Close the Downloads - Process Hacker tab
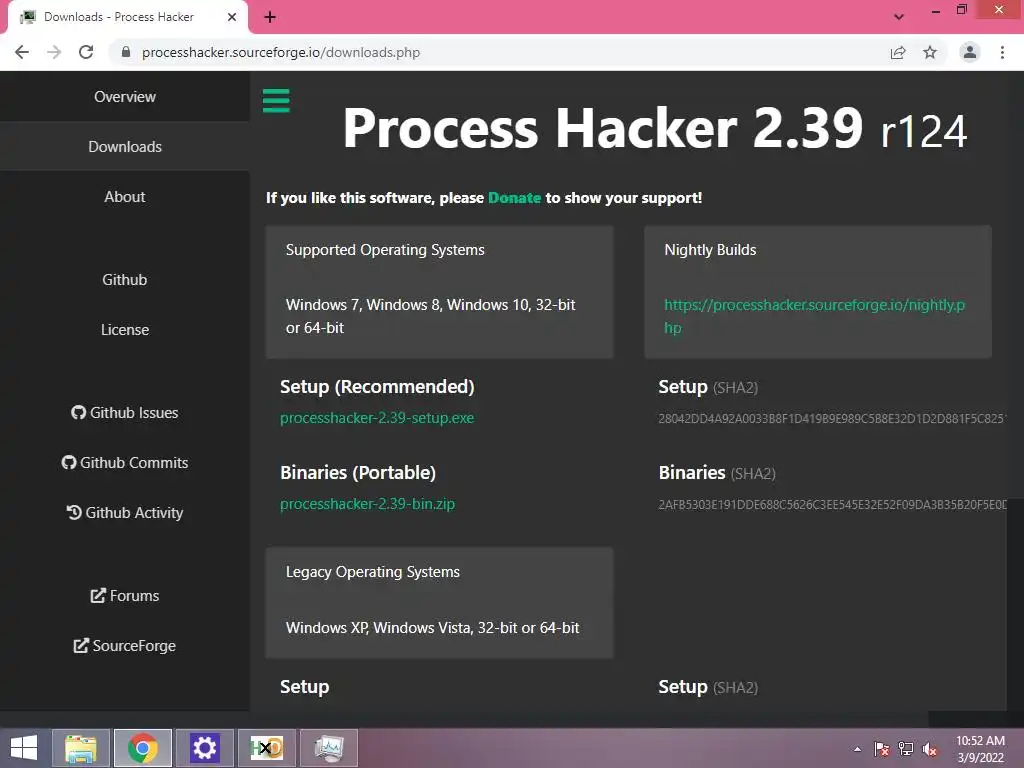Viewport: 1024px width, 768px height. [232, 17]
